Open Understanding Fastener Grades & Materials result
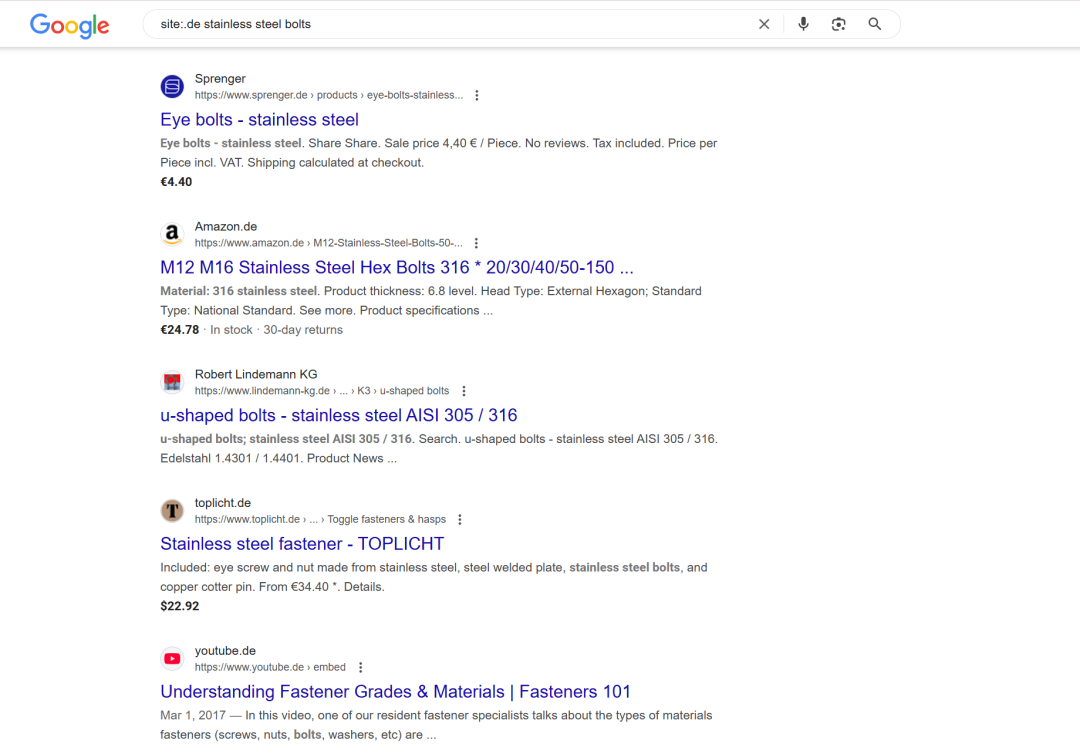 395,691
